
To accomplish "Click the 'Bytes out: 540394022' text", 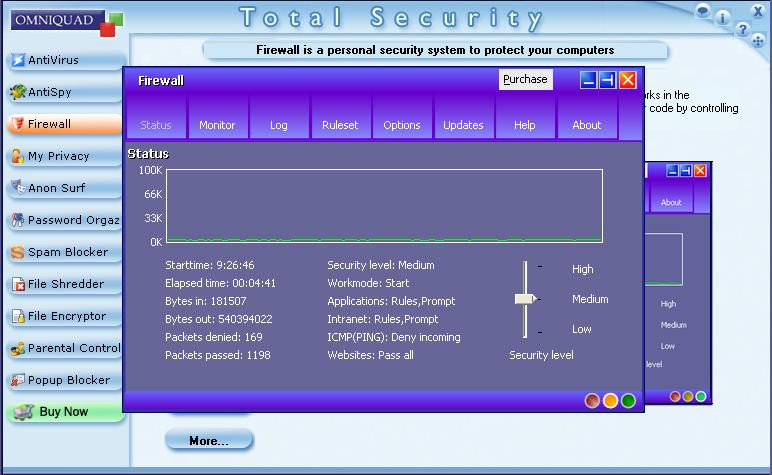I will 219,319.
